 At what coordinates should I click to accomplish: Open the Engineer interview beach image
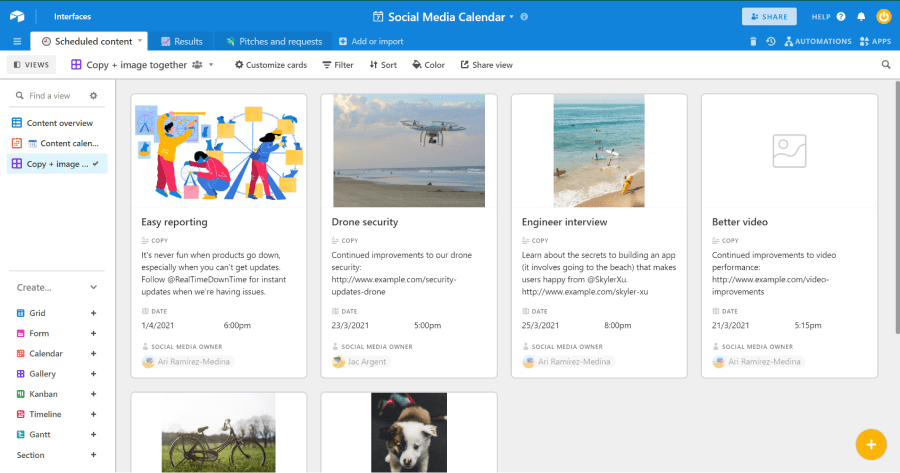(599, 151)
